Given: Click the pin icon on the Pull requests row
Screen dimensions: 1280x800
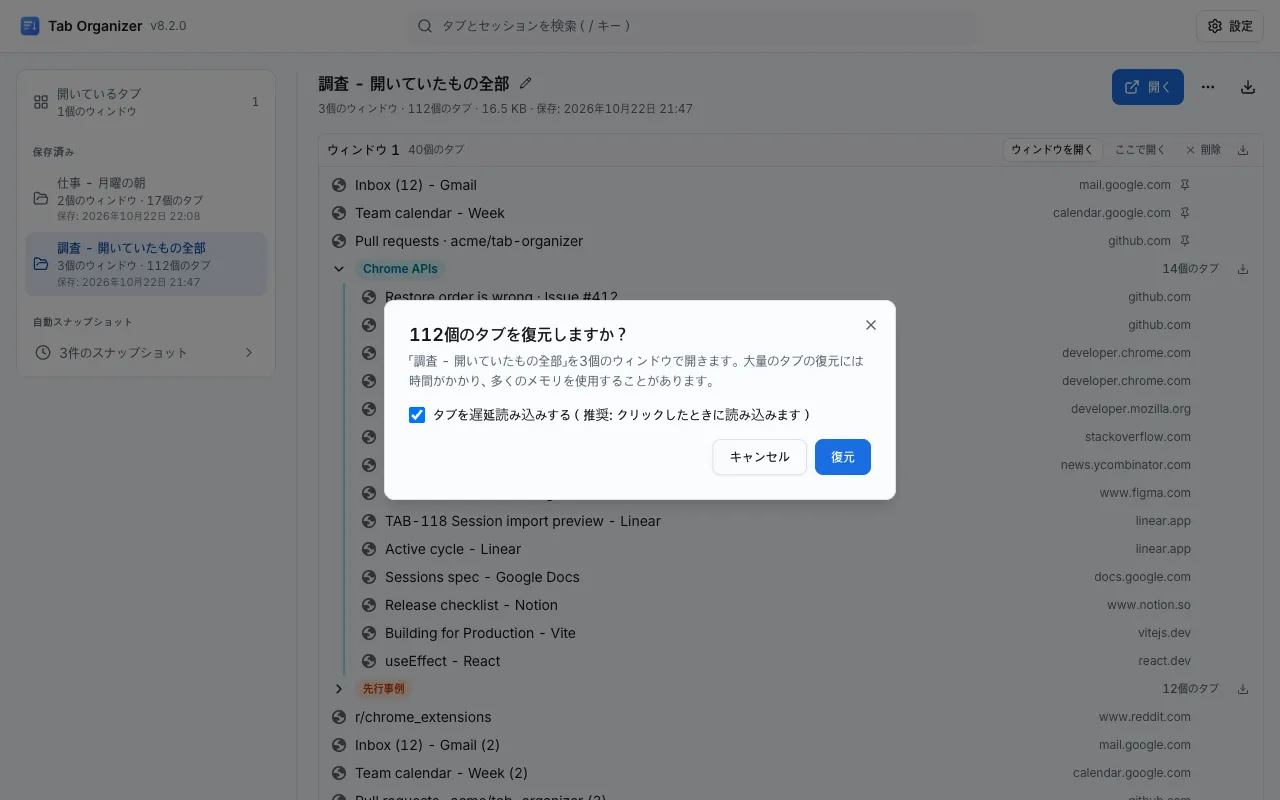Looking at the screenshot, I should 1185,241.
